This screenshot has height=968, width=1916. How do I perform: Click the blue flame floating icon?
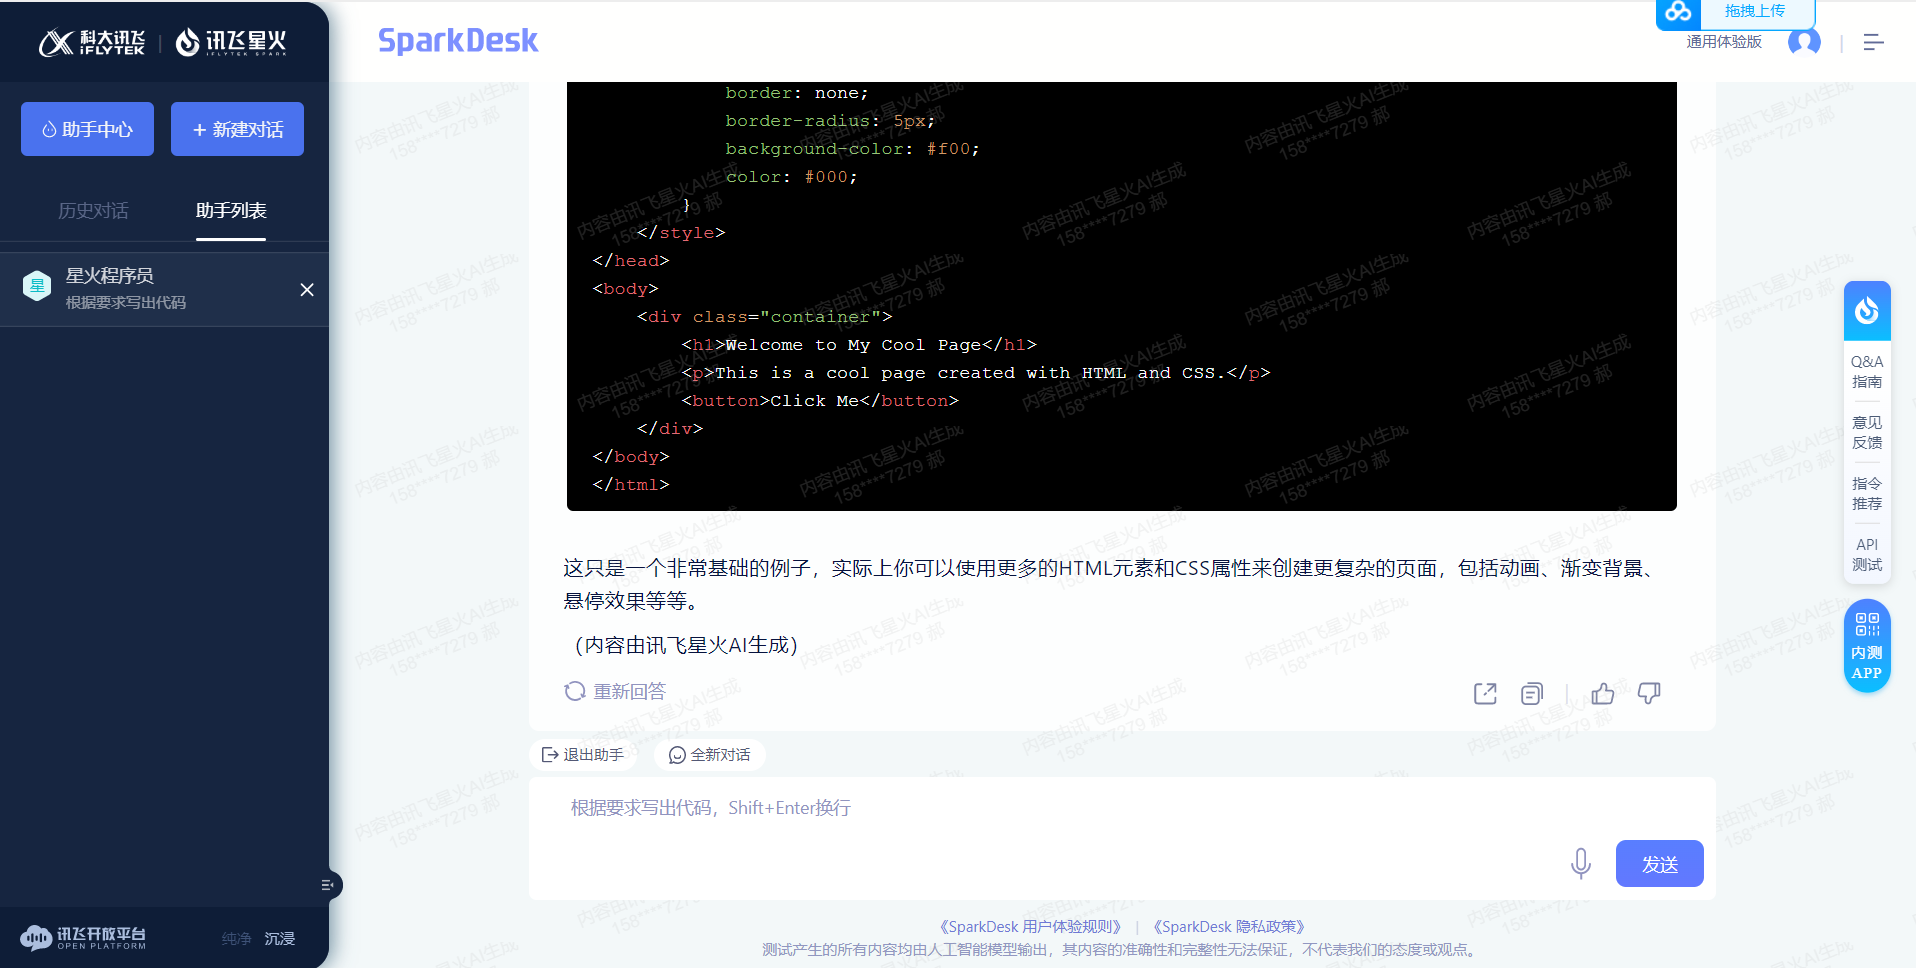click(x=1867, y=311)
